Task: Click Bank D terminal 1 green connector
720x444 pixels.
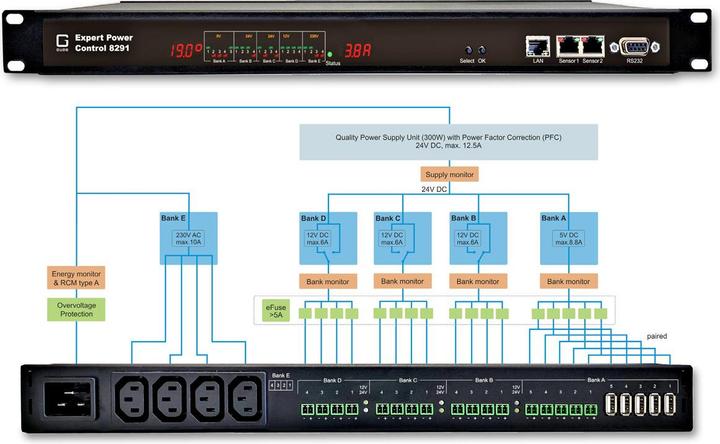Action: tap(352, 409)
